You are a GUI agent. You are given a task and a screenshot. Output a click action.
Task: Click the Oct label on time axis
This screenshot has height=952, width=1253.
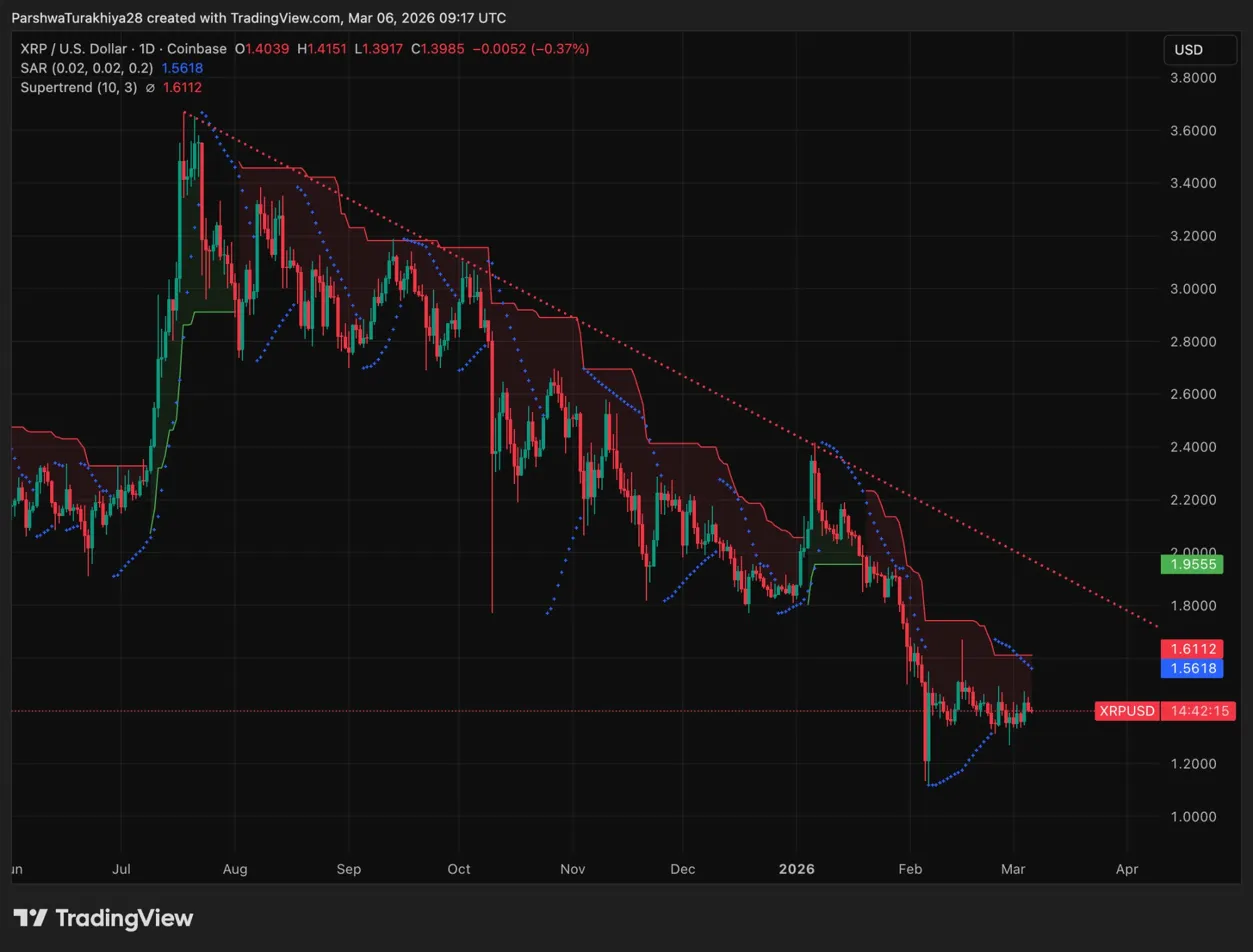coord(459,869)
